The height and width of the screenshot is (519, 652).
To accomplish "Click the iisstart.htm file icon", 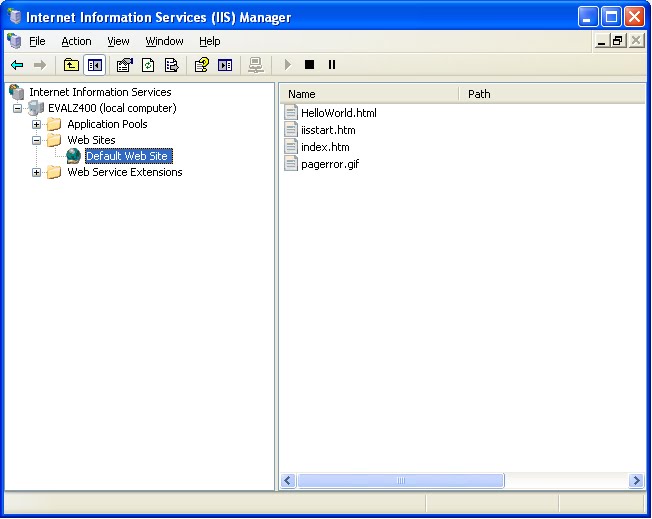I will coord(291,129).
